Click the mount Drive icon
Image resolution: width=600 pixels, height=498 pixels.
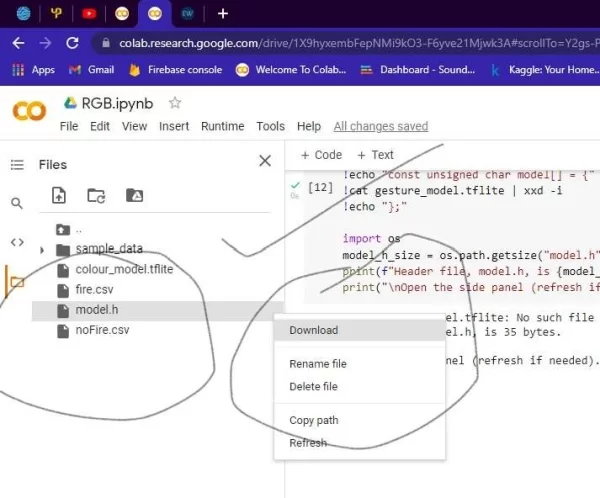pos(135,195)
